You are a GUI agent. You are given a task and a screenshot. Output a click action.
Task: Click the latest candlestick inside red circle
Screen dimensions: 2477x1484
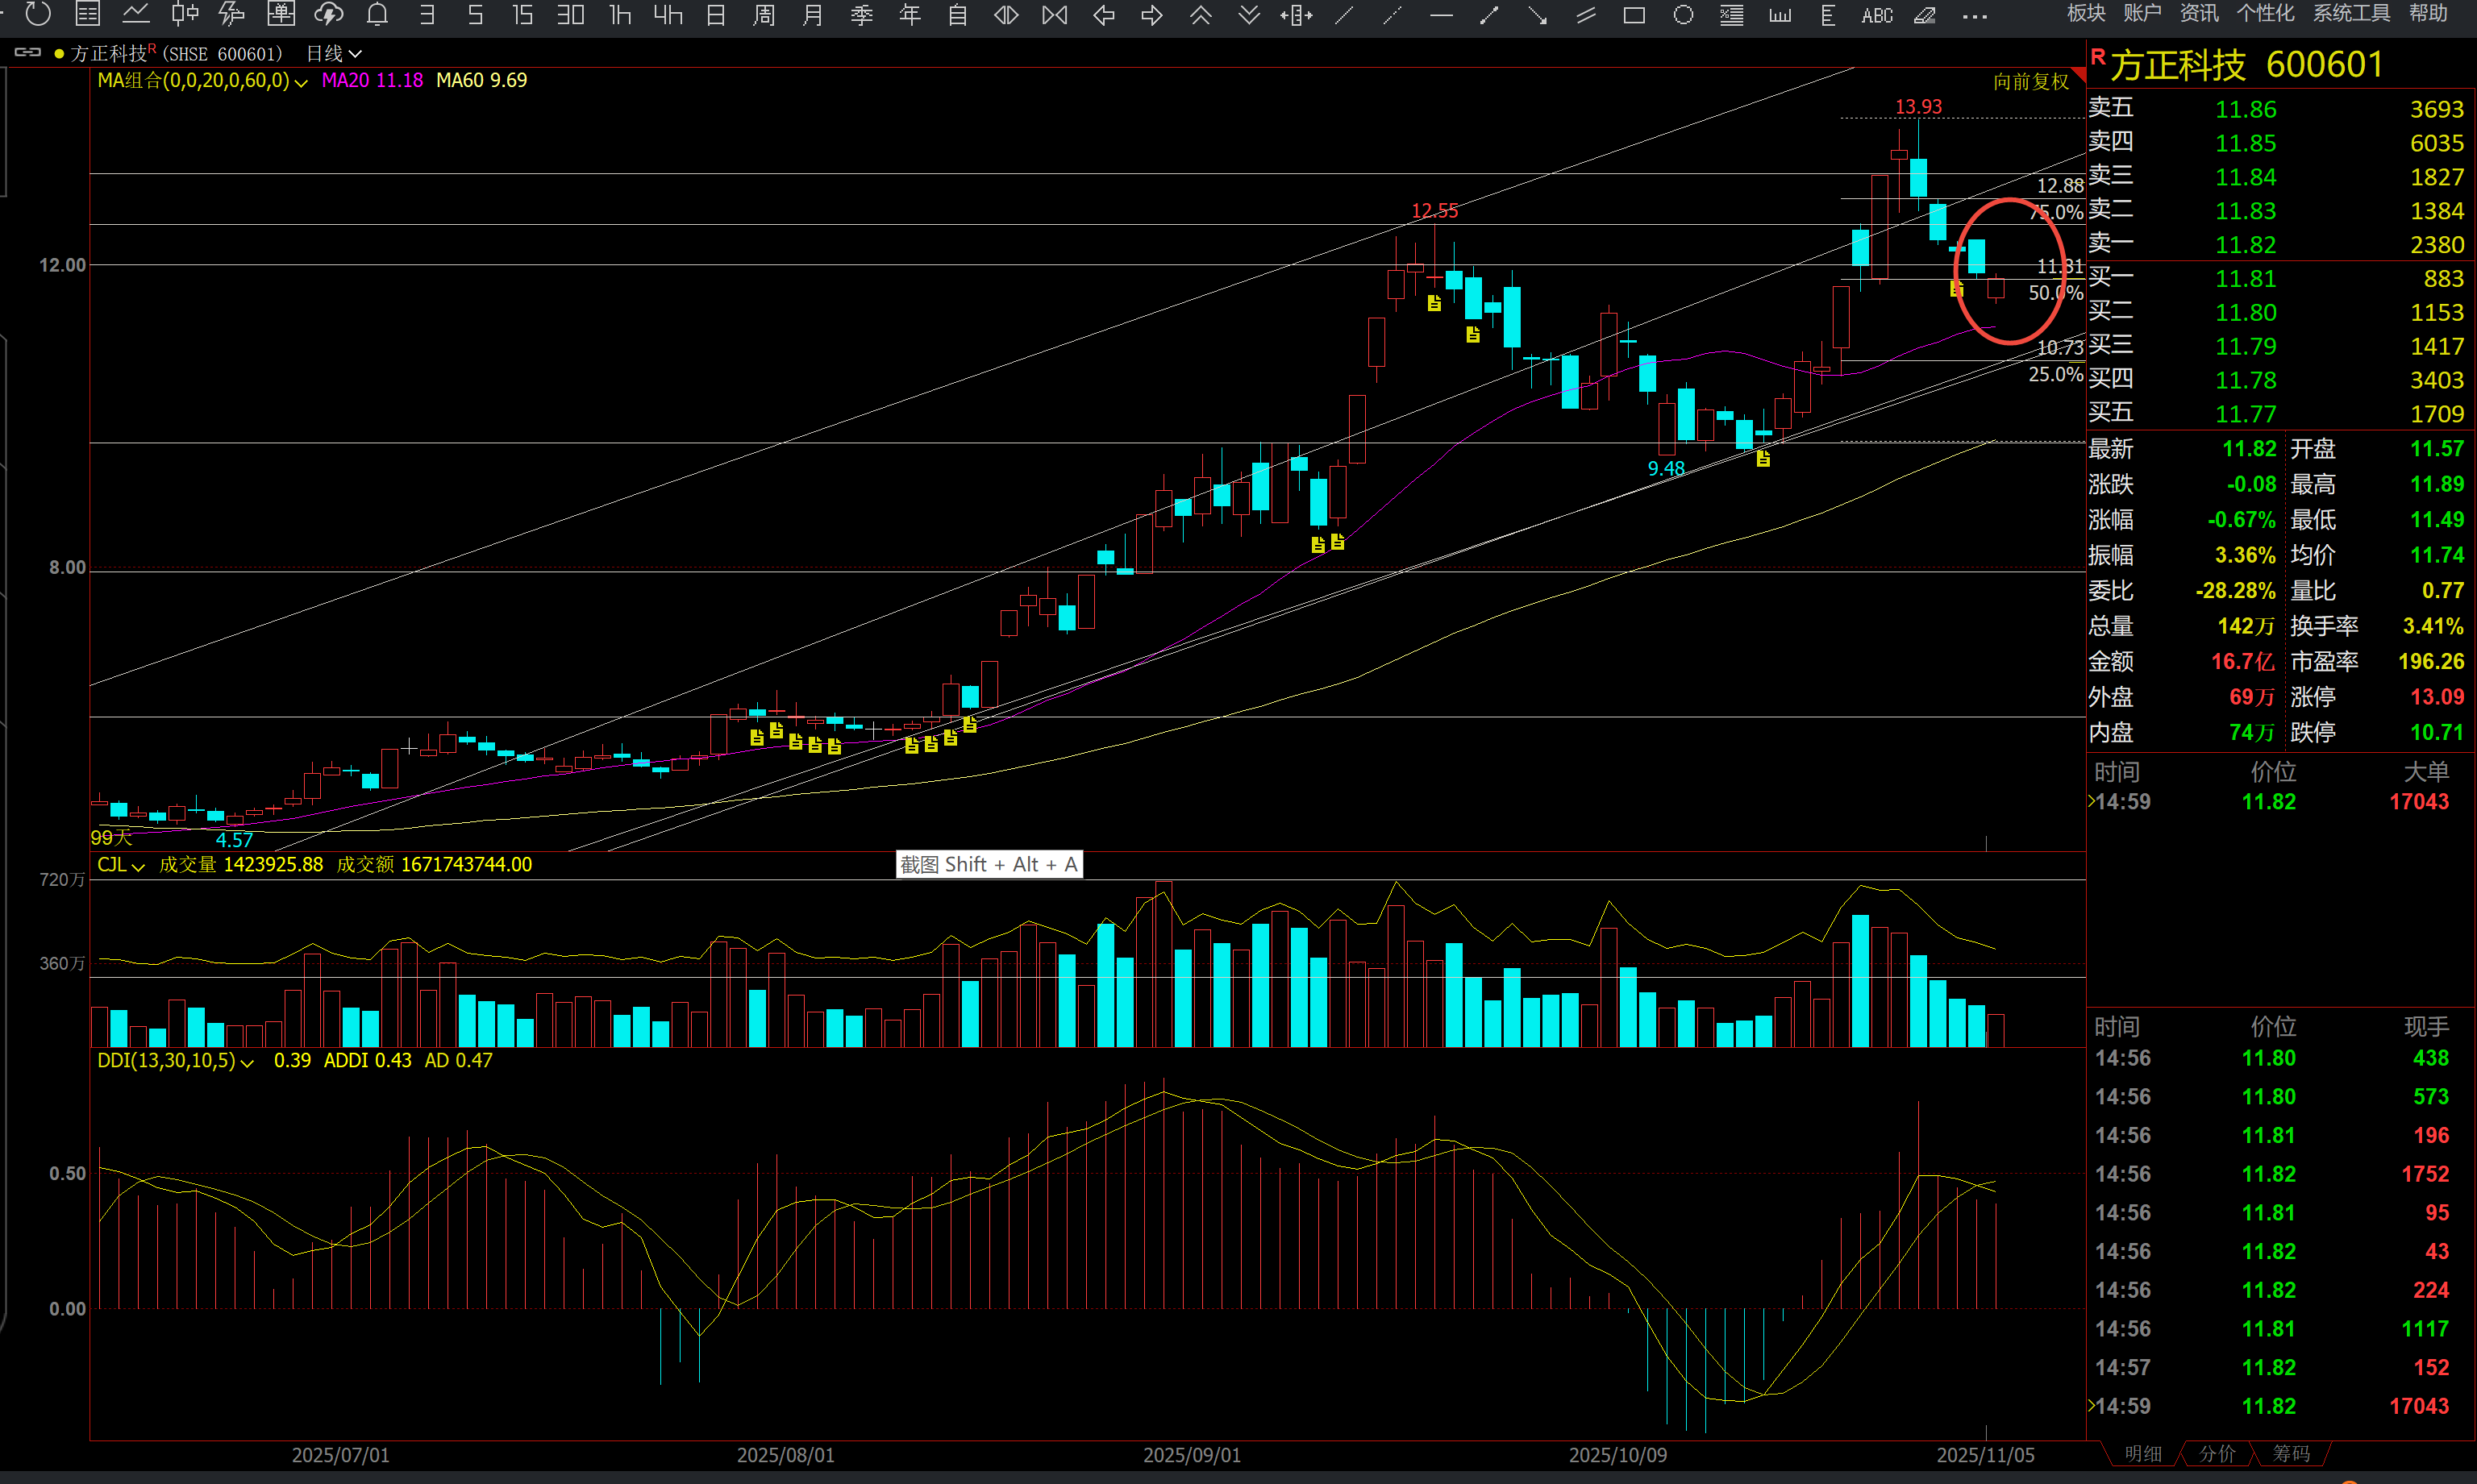tap(1996, 289)
